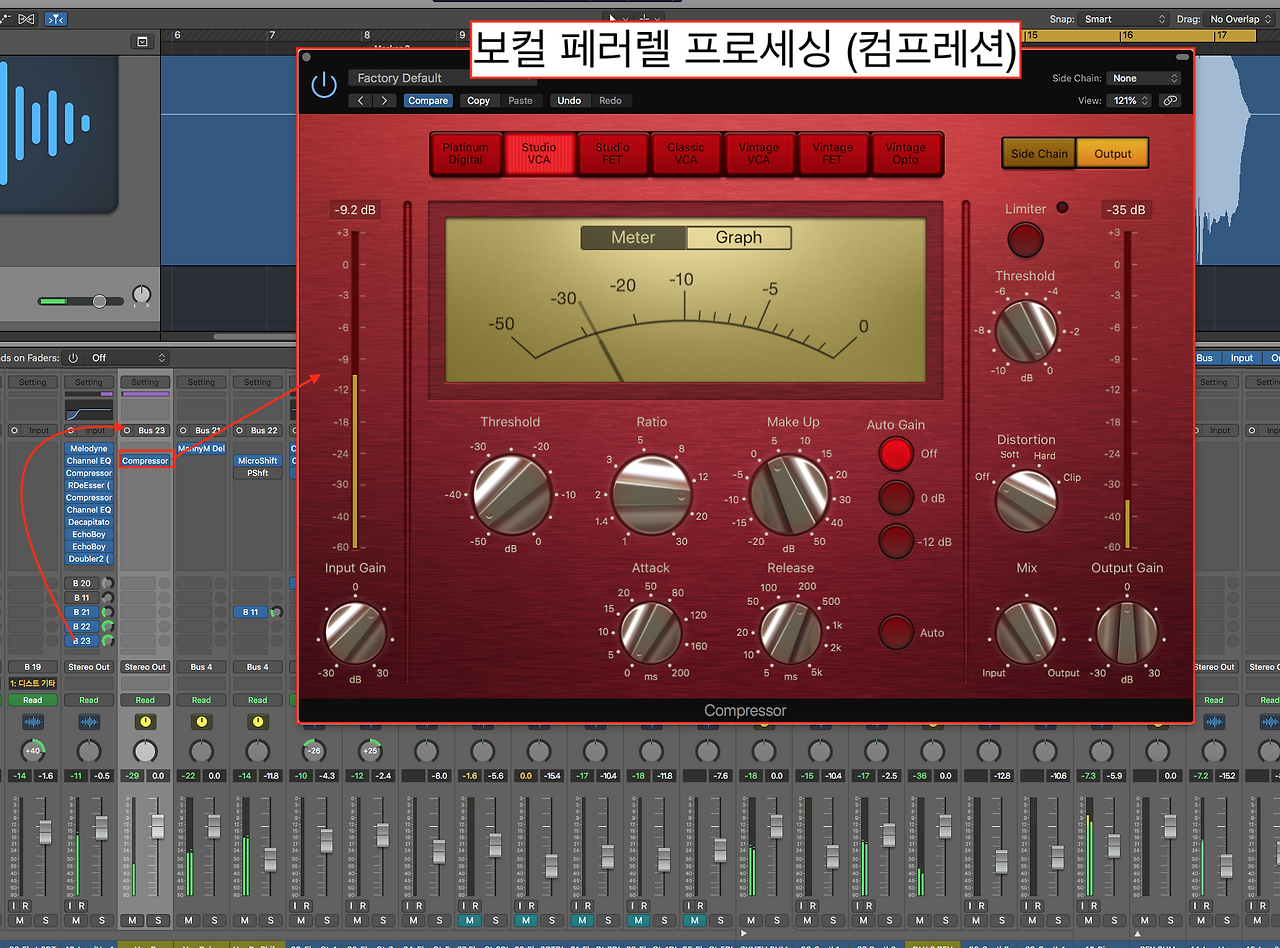Image resolution: width=1280 pixels, height=948 pixels.
Task: Load the next preset with right arrow
Action: [x=385, y=100]
